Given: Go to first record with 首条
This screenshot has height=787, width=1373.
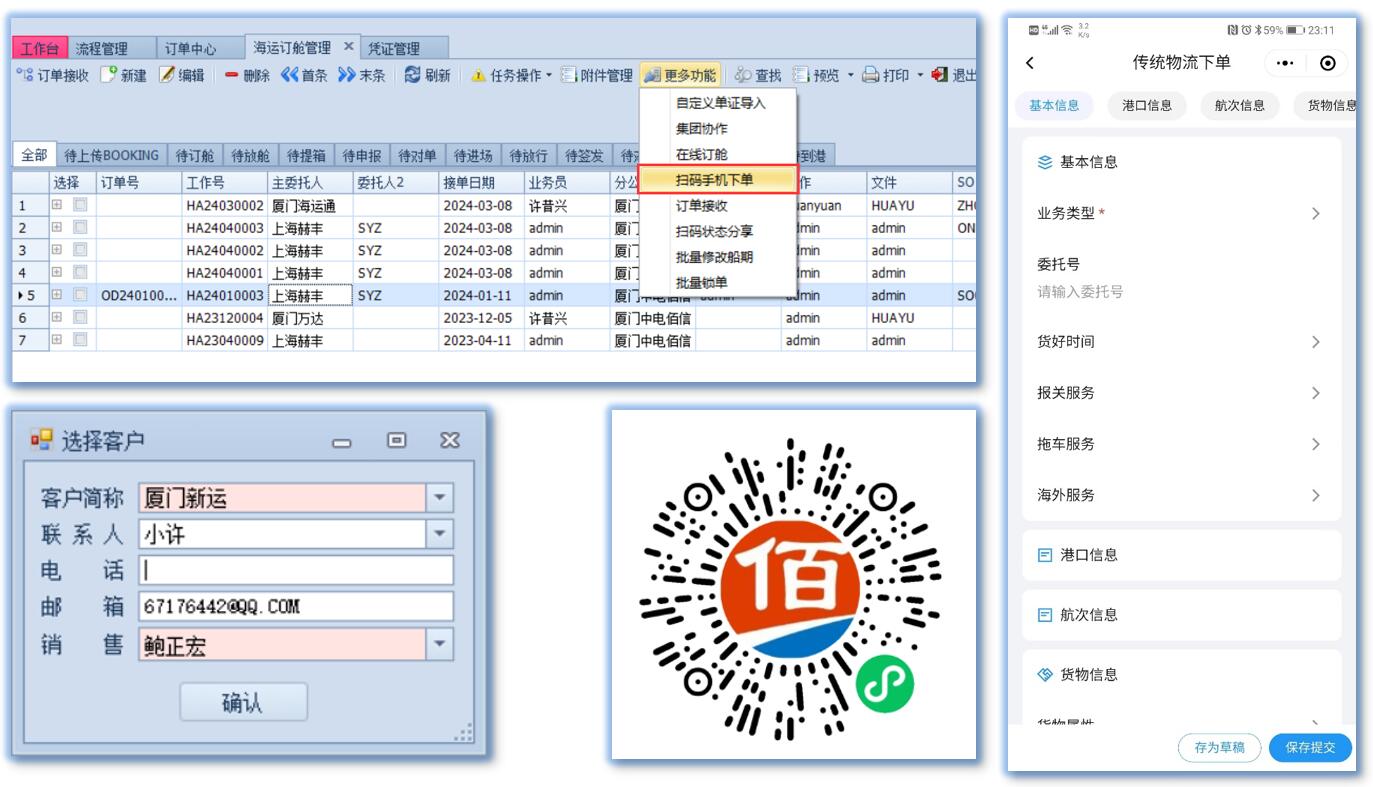Looking at the screenshot, I should (304, 75).
